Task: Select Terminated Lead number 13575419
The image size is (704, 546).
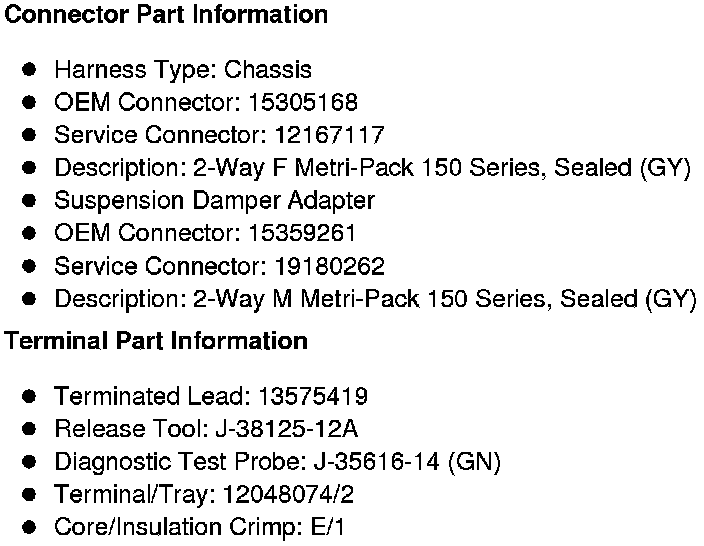Action: coord(312,396)
